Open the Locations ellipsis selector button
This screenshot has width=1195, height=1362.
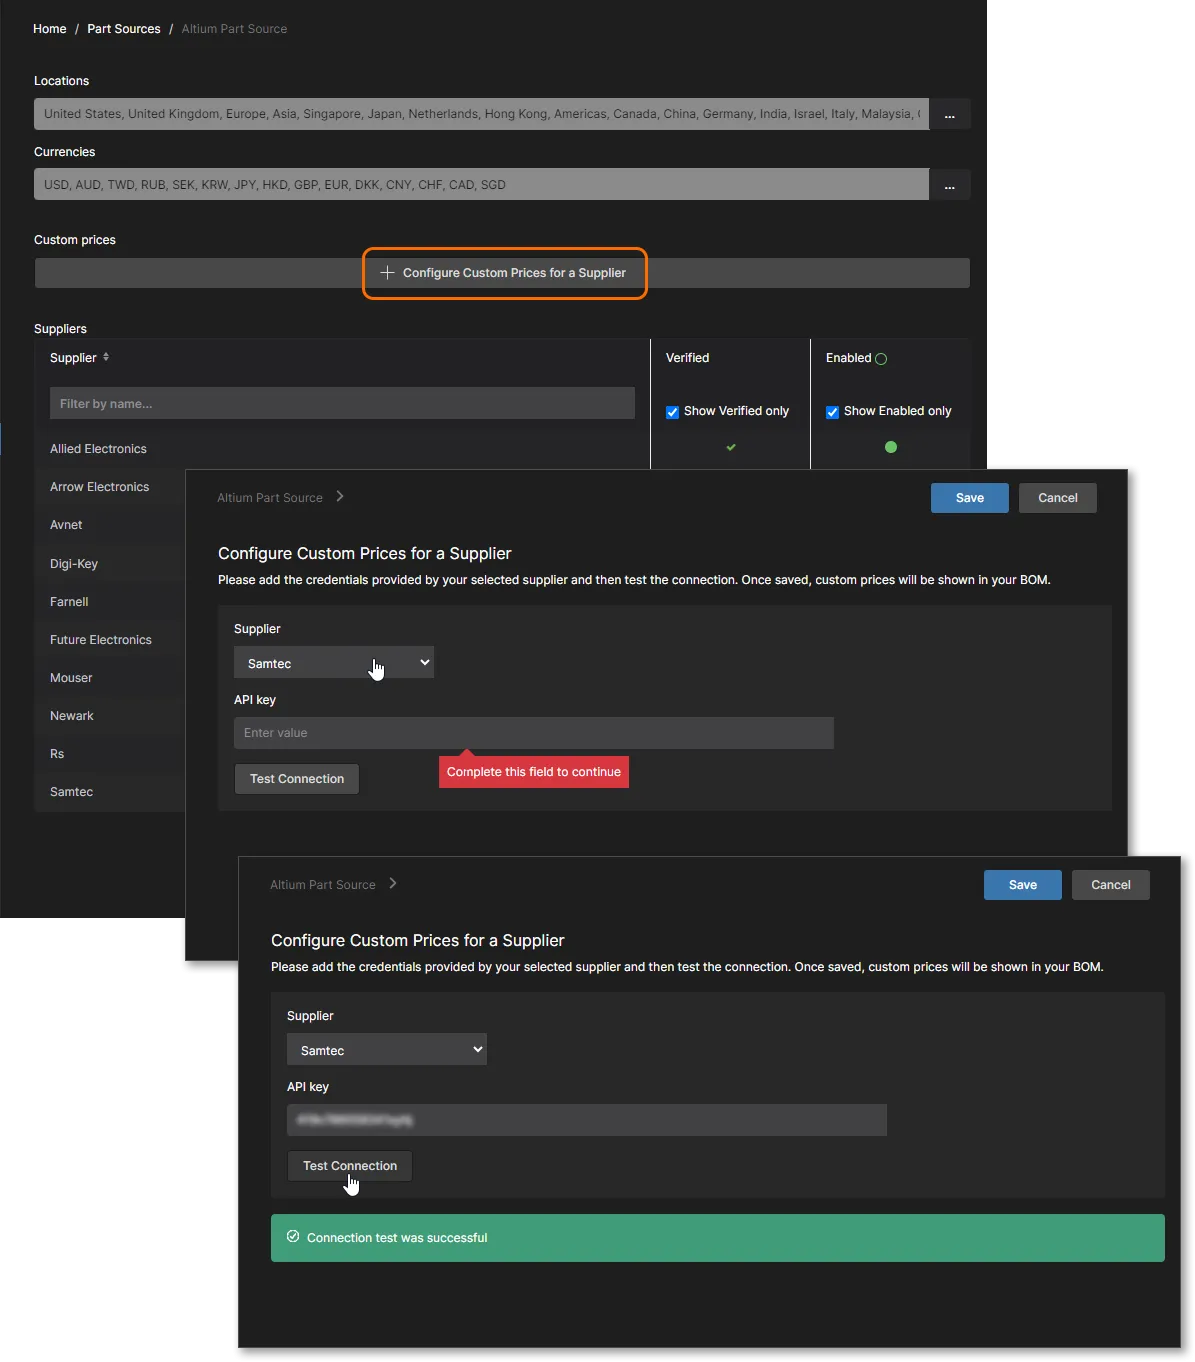pyautogui.click(x=950, y=114)
